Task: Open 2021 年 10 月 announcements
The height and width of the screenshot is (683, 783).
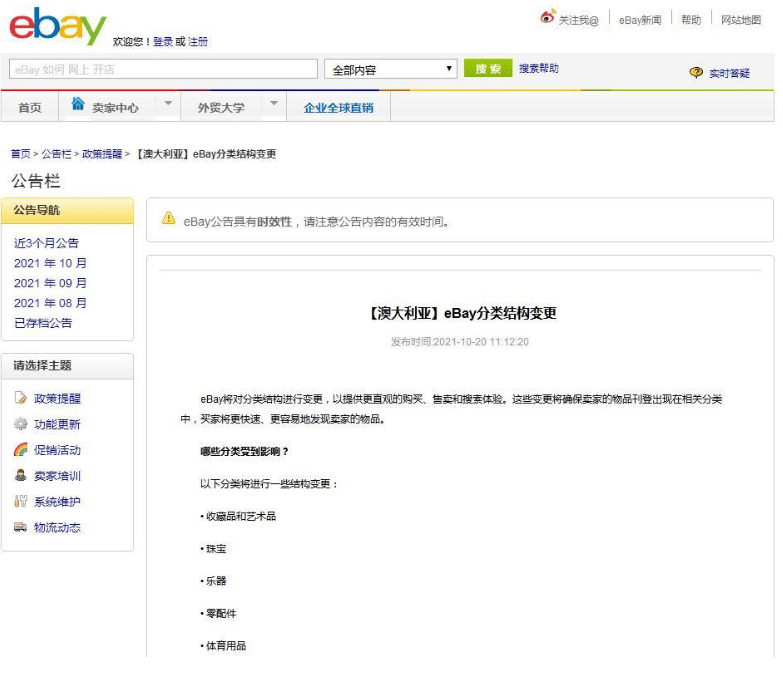Action: (x=50, y=263)
